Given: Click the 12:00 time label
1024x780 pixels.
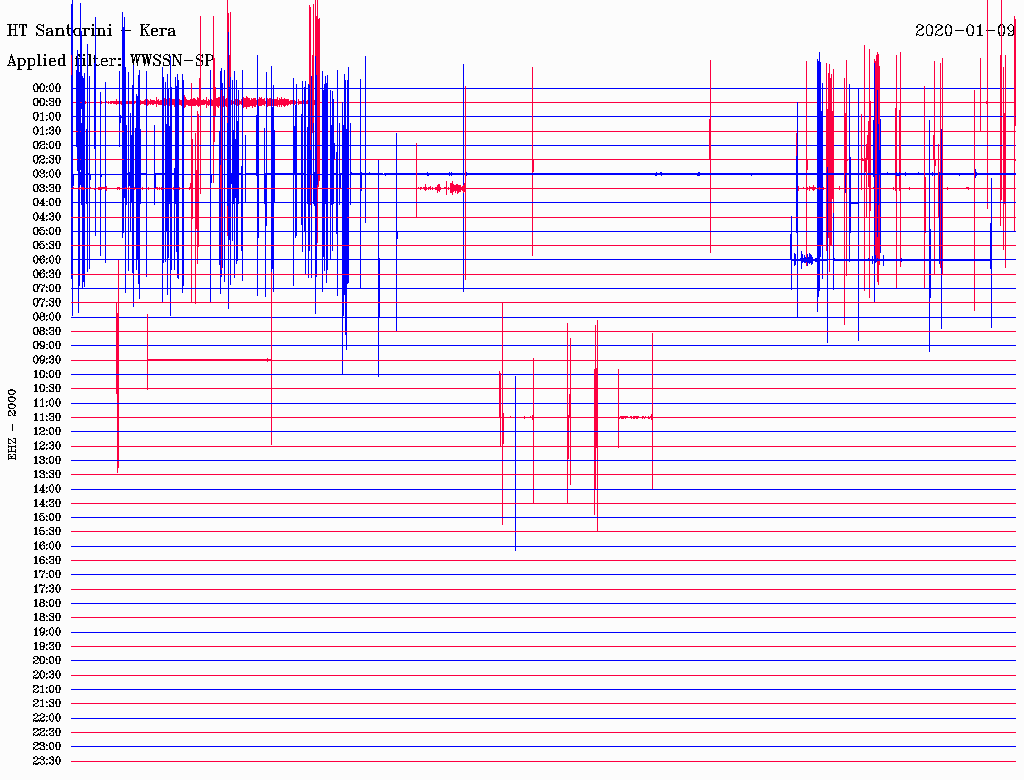Looking at the screenshot, I should pos(47,432).
